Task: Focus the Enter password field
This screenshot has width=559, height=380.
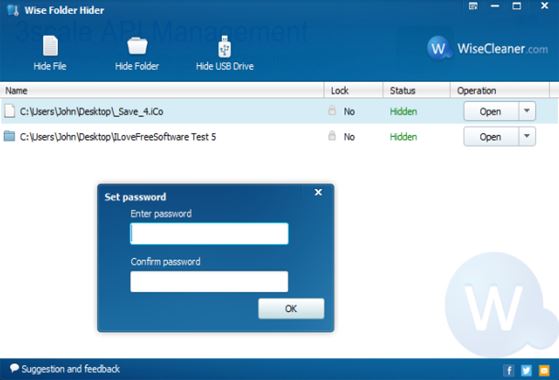Action: pyautogui.click(x=209, y=233)
